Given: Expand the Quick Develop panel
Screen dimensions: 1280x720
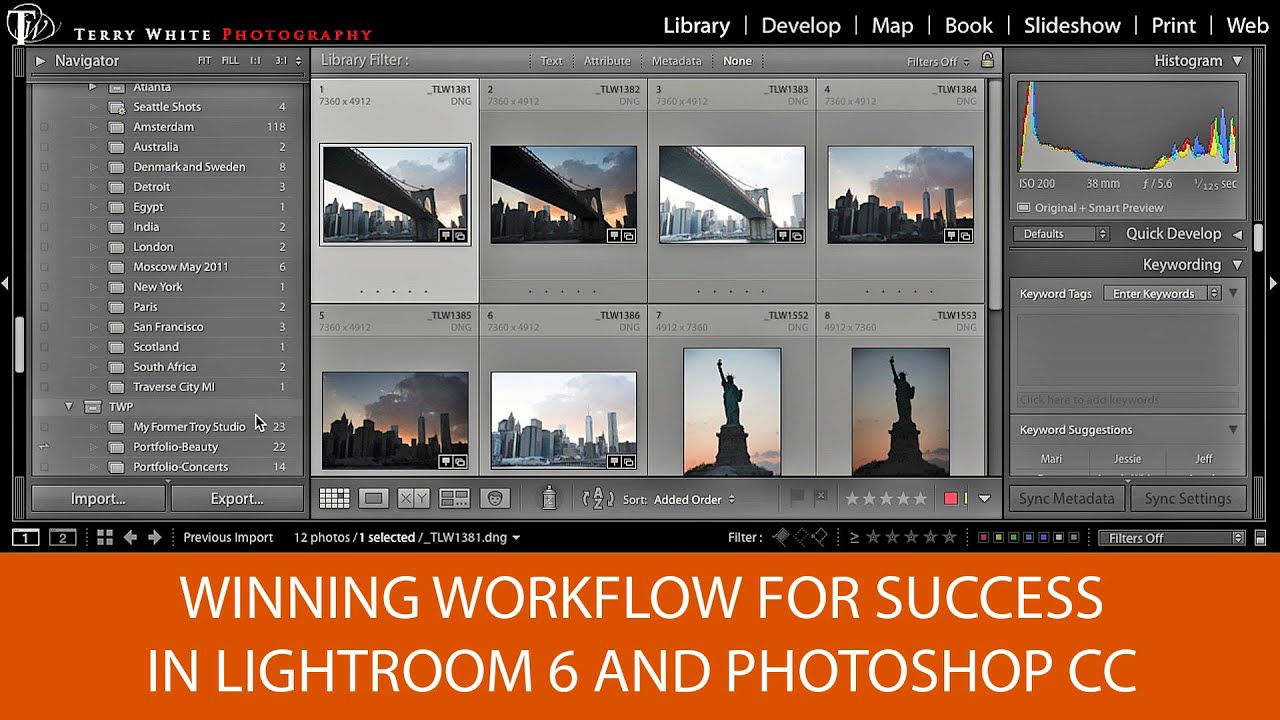Looking at the screenshot, I should click(x=1237, y=234).
